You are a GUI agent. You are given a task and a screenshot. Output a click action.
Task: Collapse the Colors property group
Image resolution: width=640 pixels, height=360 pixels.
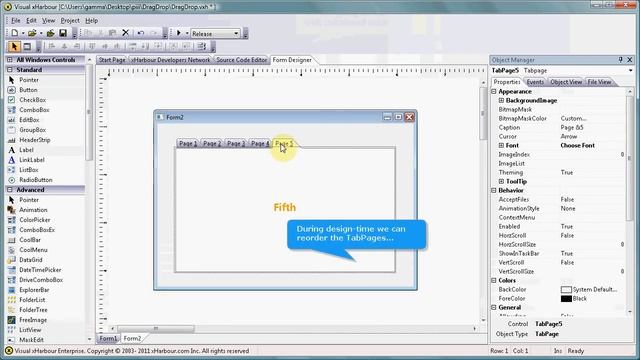pos(494,280)
